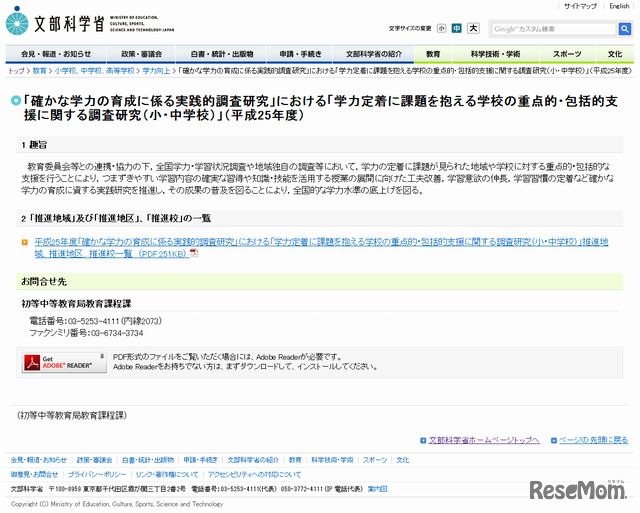Viewport: 640px width, 513px height.
Task: Open the リンク・著作権について footer link
Action: click(167, 475)
